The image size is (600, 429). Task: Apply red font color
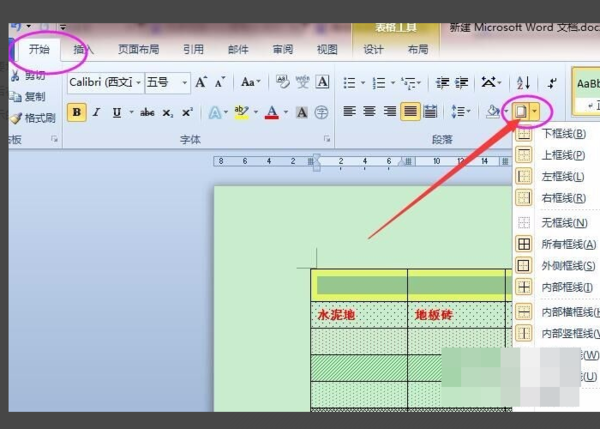pyautogui.click(x=272, y=112)
